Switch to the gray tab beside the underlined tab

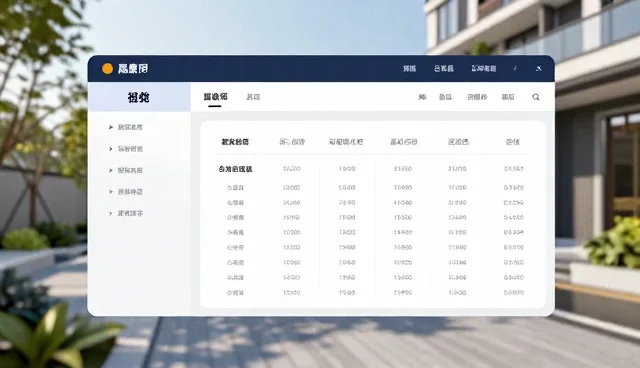click(253, 97)
